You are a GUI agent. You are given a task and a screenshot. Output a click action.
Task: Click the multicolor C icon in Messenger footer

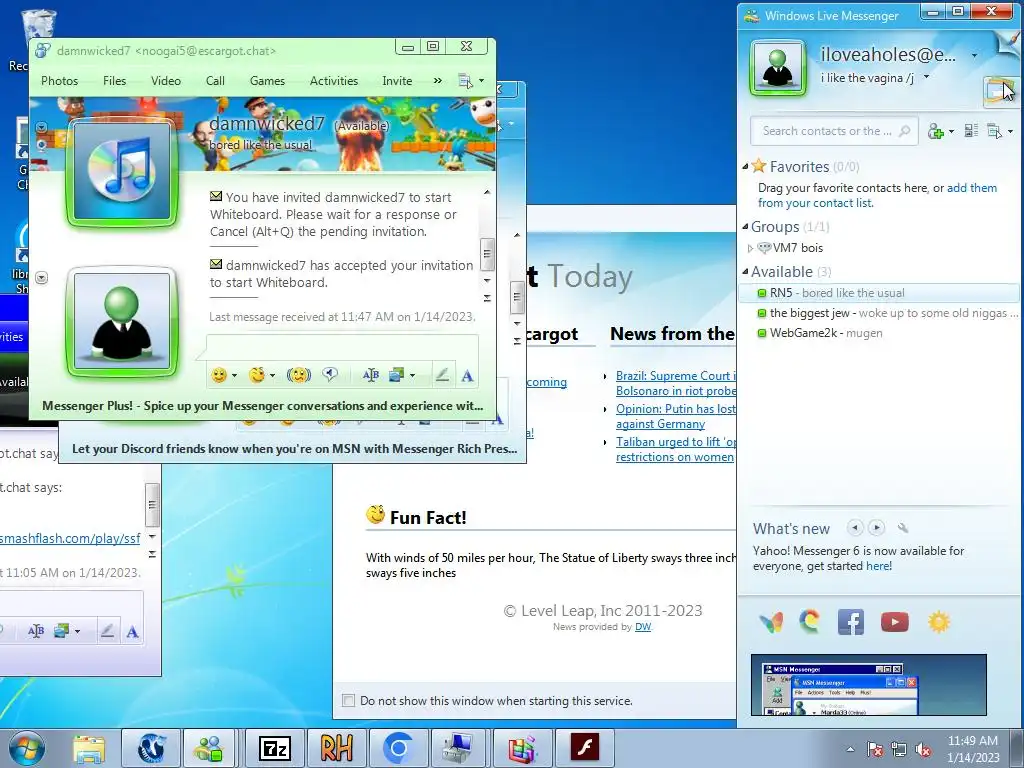(x=810, y=622)
